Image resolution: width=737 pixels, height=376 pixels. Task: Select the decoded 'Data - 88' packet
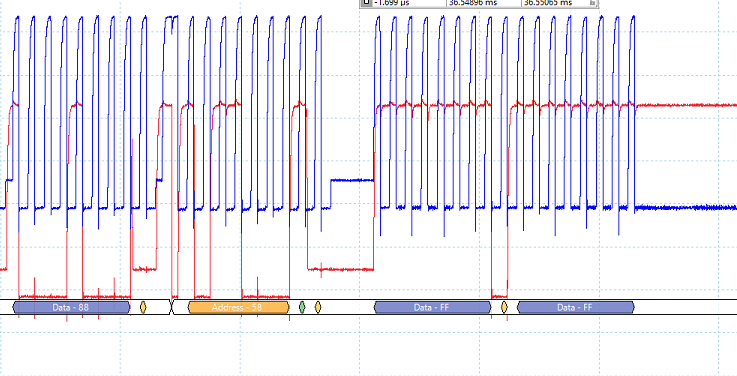(71, 307)
